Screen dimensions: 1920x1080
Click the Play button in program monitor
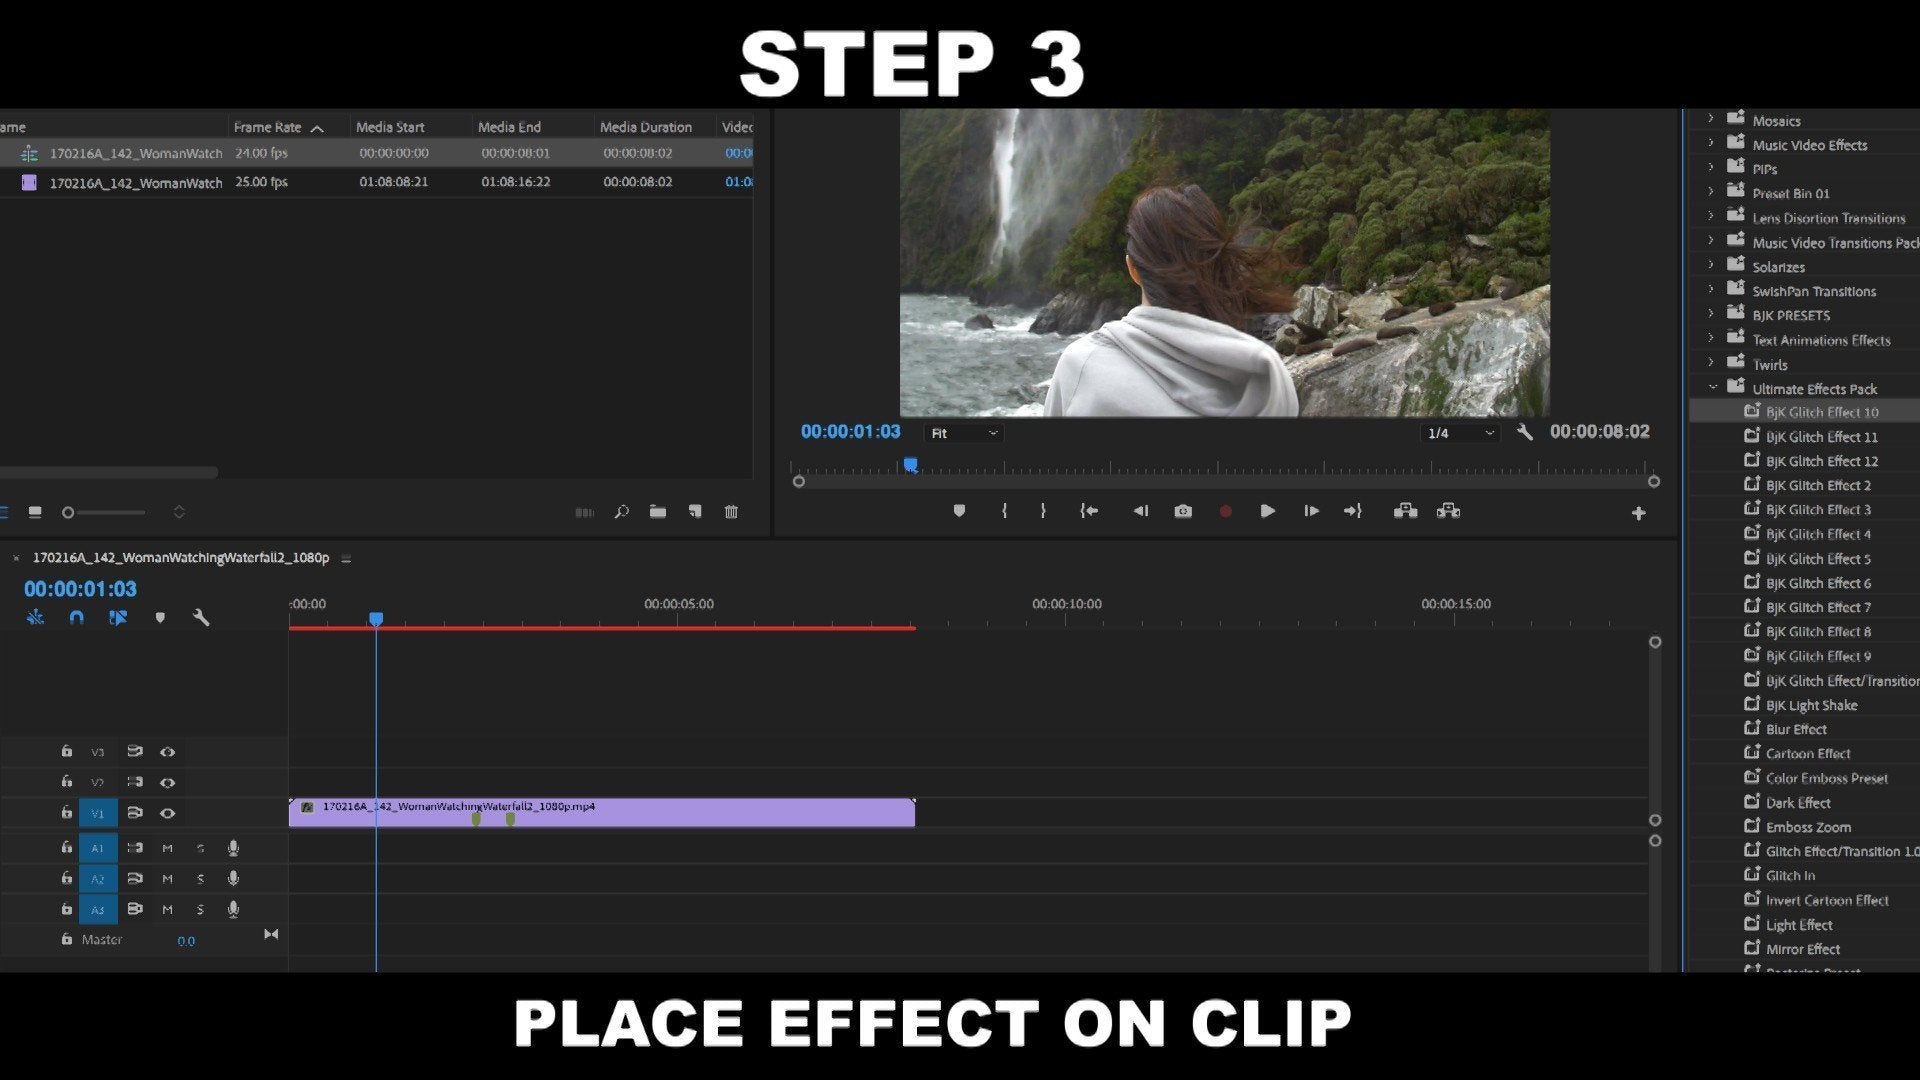coord(1267,511)
